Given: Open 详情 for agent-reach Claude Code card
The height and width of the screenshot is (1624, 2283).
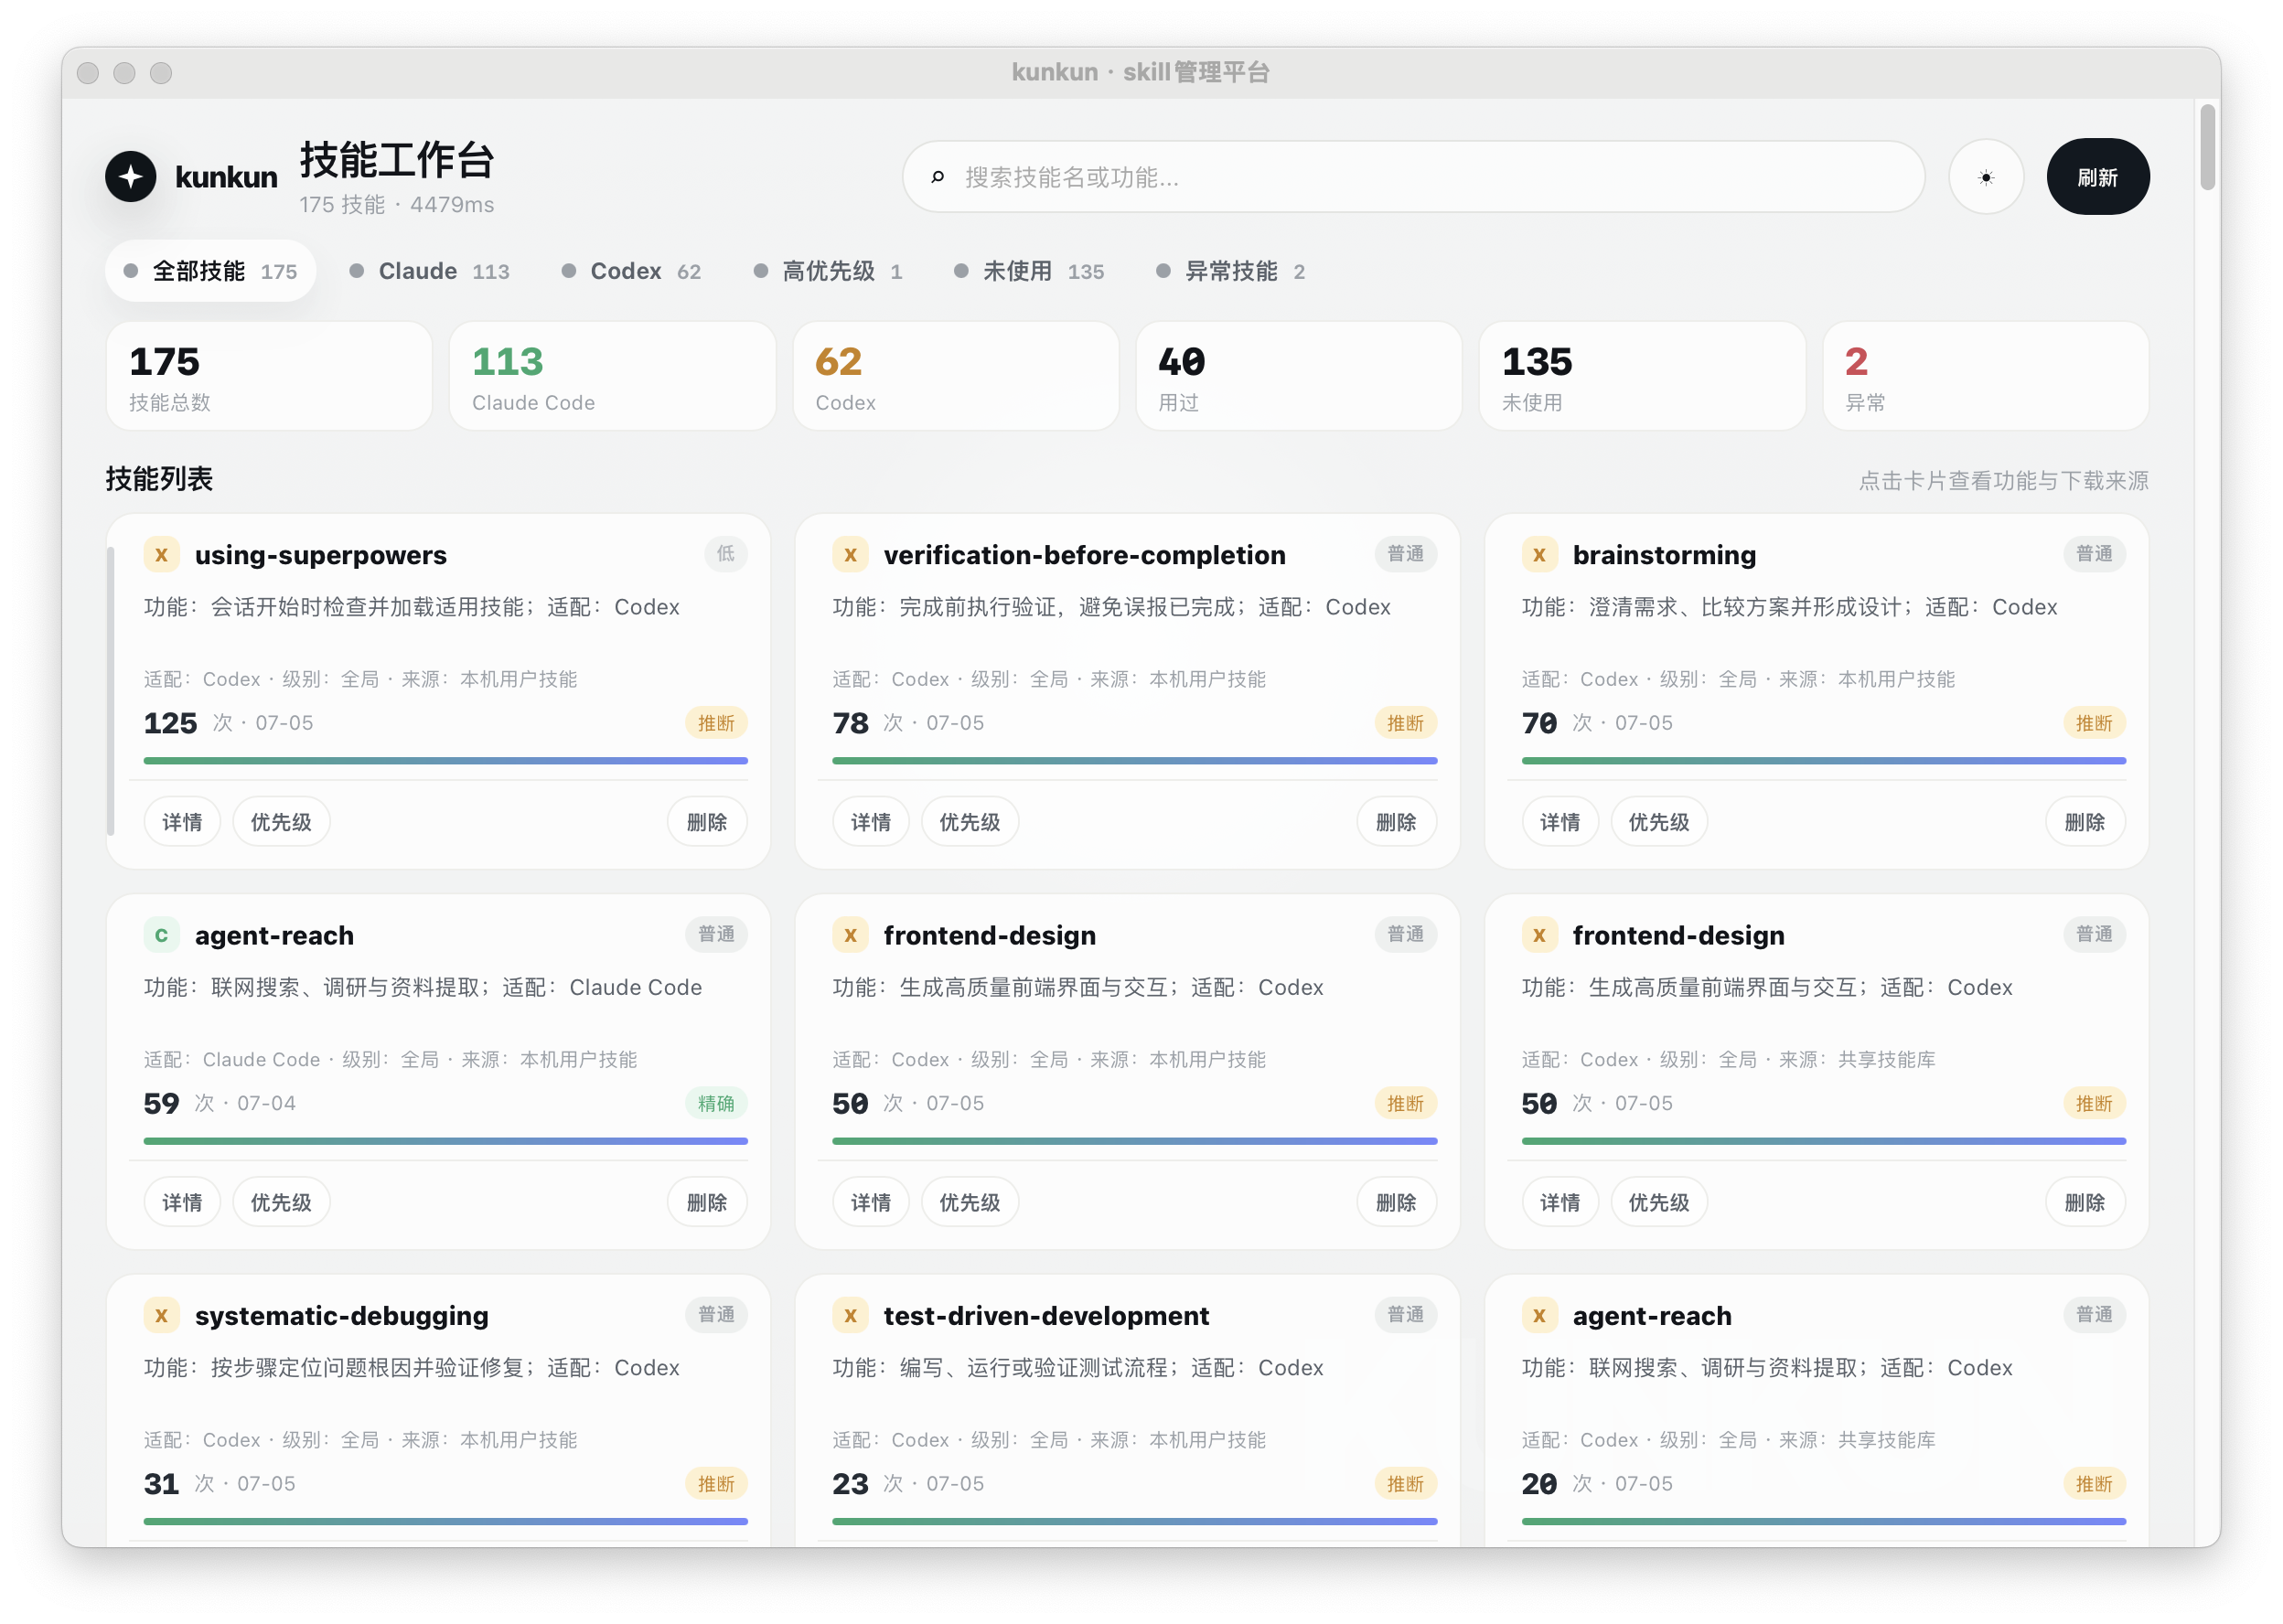Looking at the screenshot, I should coord(182,1202).
